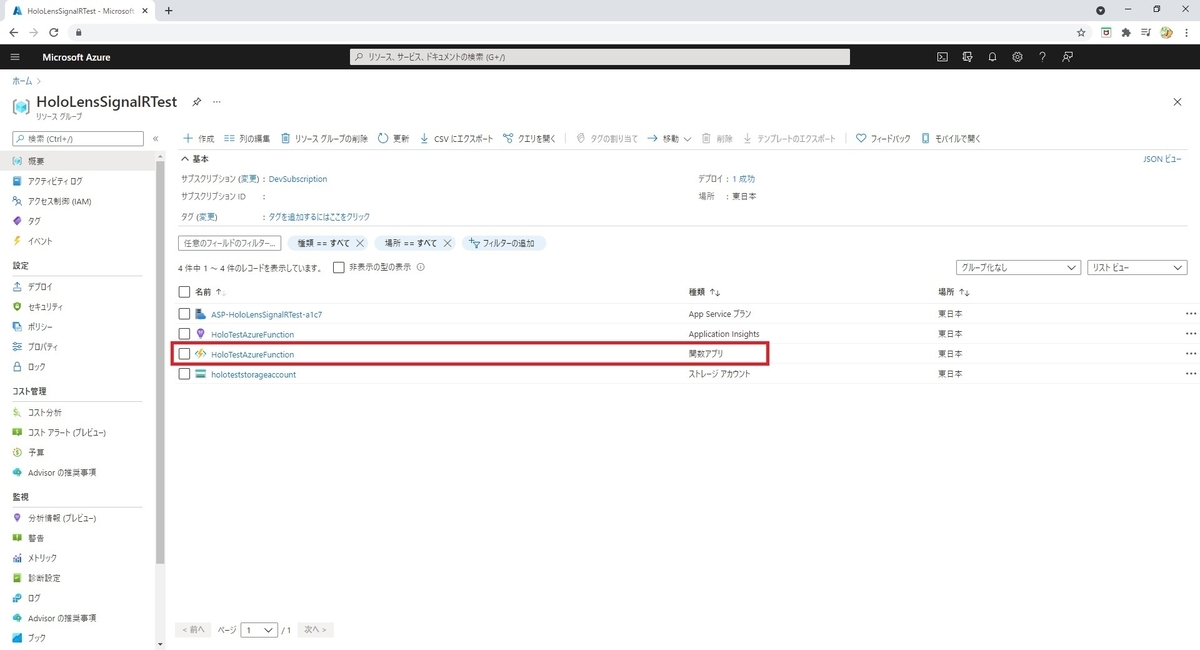Open the Cloud Shell icon
Screen dimensions: 1200x650
(942, 57)
